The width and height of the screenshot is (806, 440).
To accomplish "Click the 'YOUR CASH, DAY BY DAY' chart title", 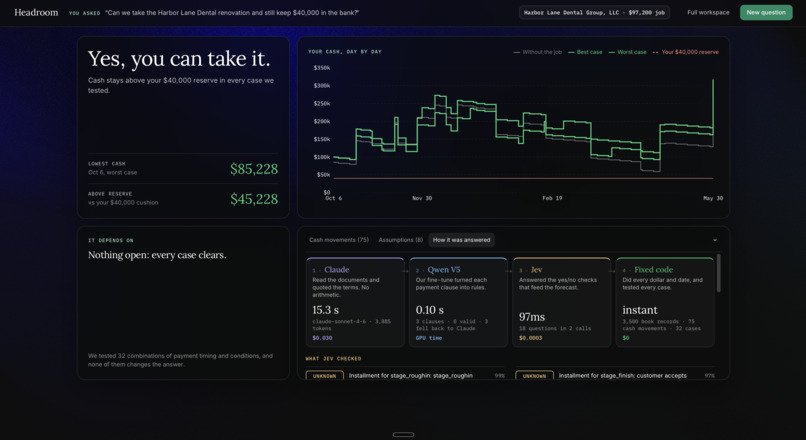I will (344, 52).
